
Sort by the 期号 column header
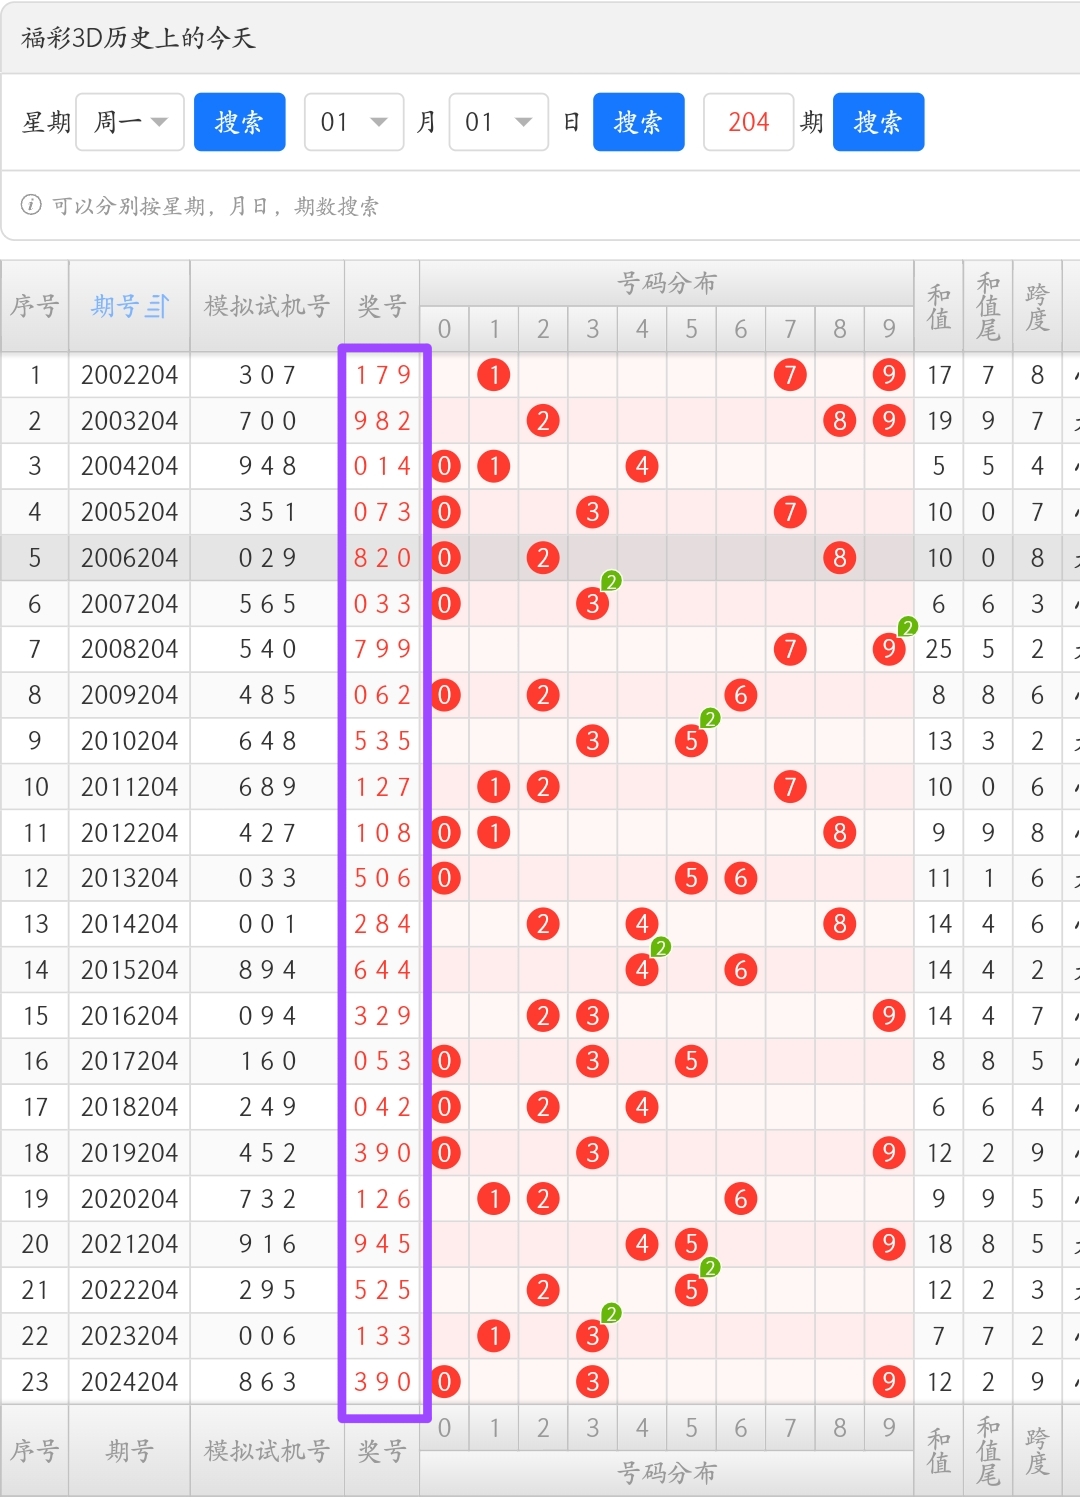(x=130, y=306)
